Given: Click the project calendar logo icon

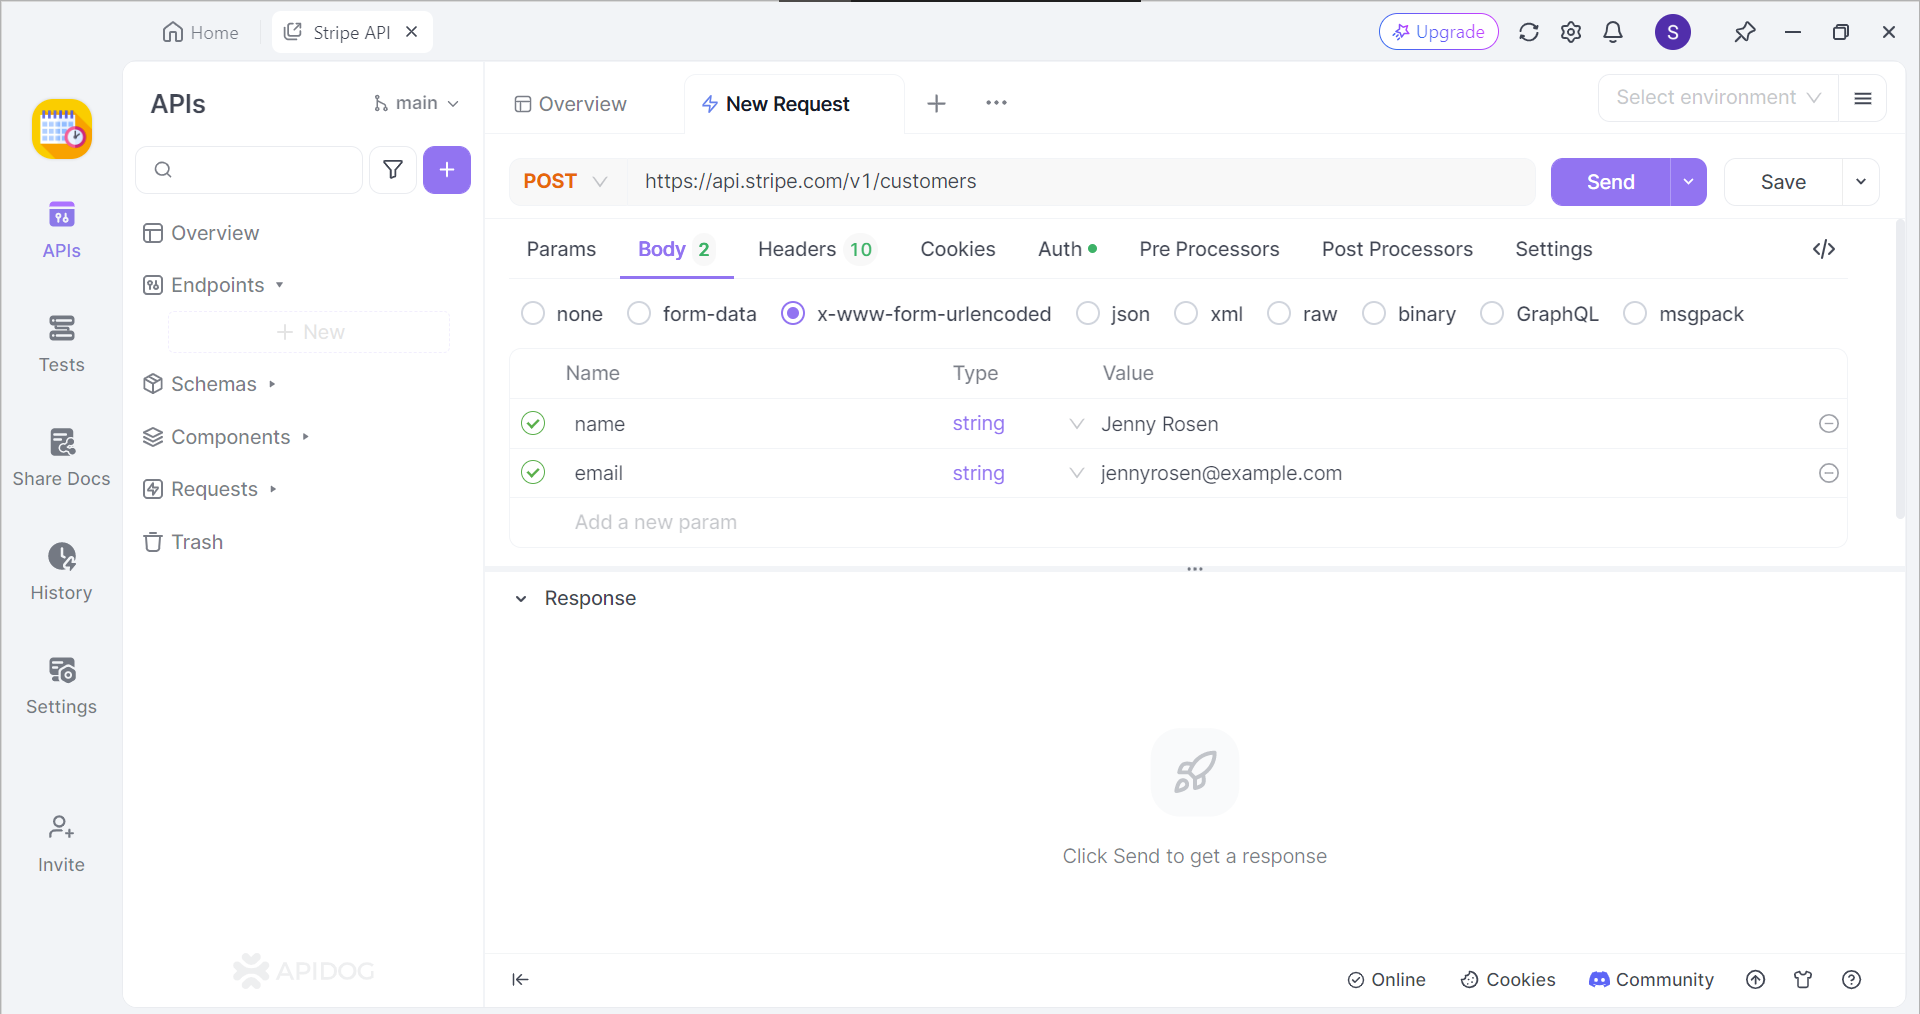Looking at the screenshot, I should pos(62,129).
